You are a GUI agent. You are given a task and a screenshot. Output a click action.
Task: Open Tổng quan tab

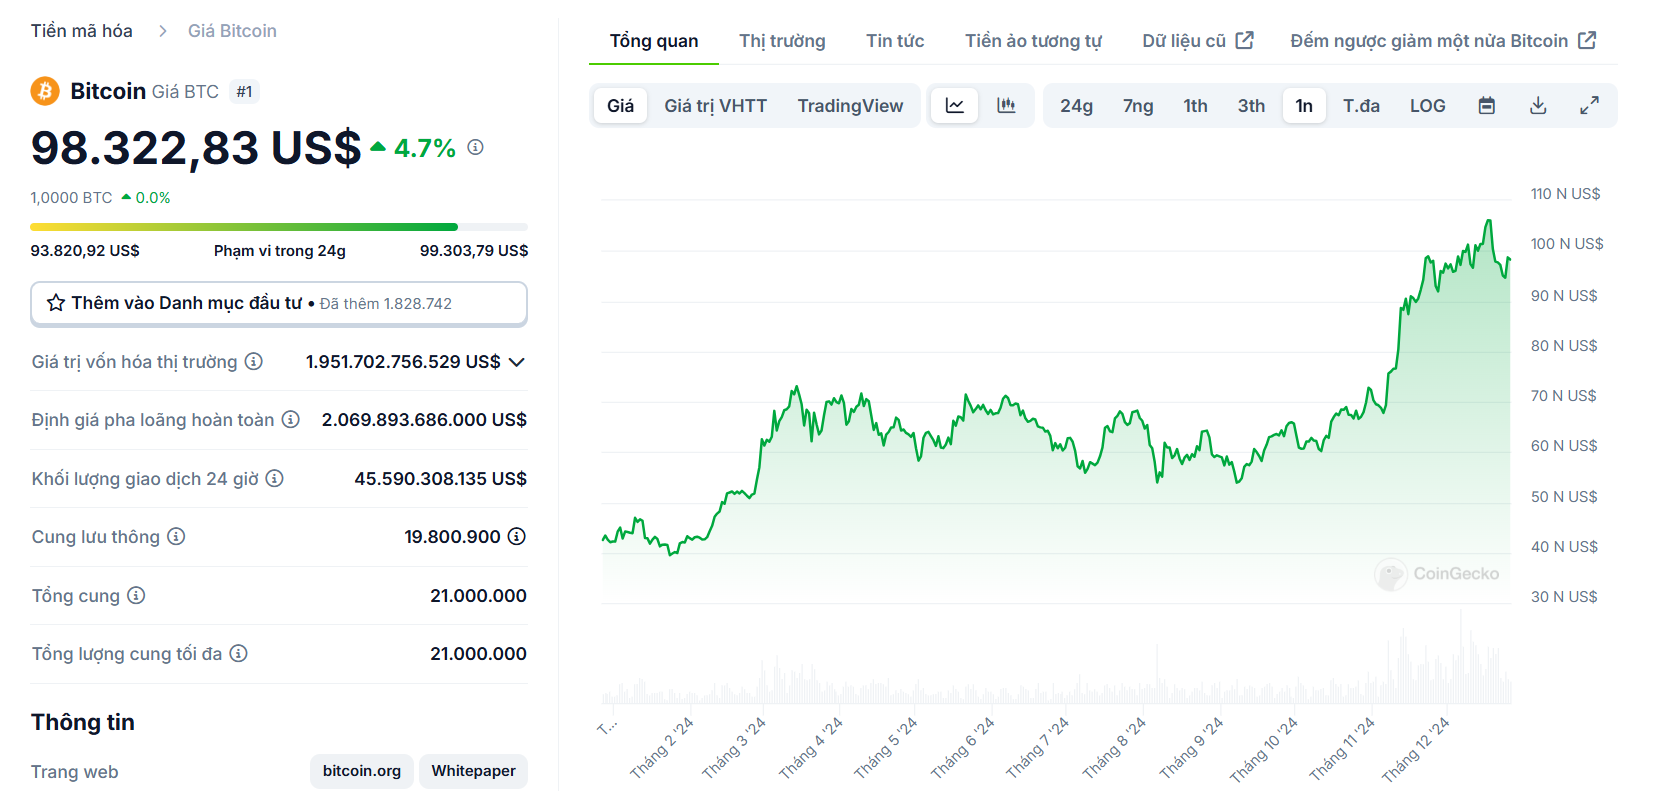click(x=654, y=41)
